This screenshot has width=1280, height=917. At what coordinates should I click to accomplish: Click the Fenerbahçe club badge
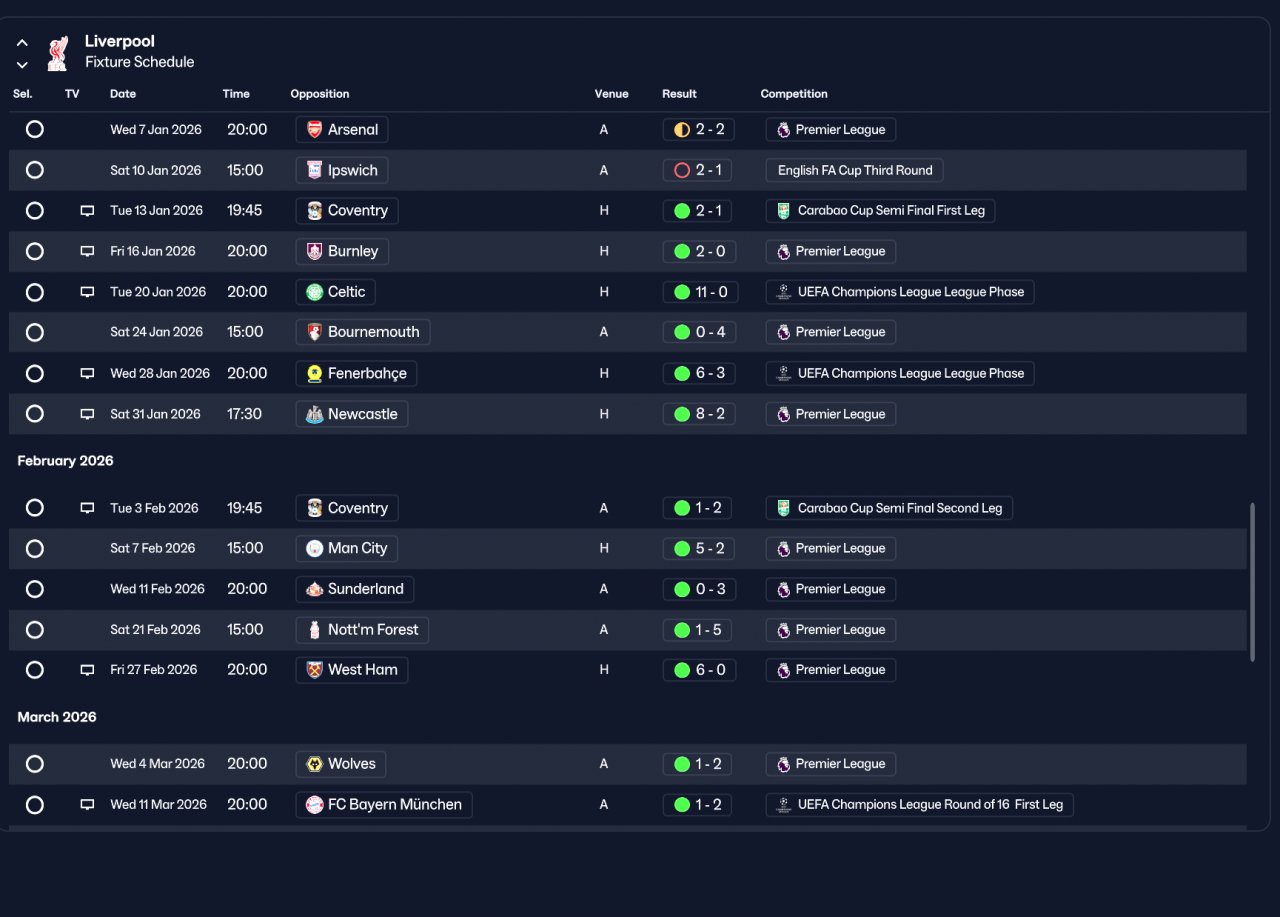pos(314,373)
